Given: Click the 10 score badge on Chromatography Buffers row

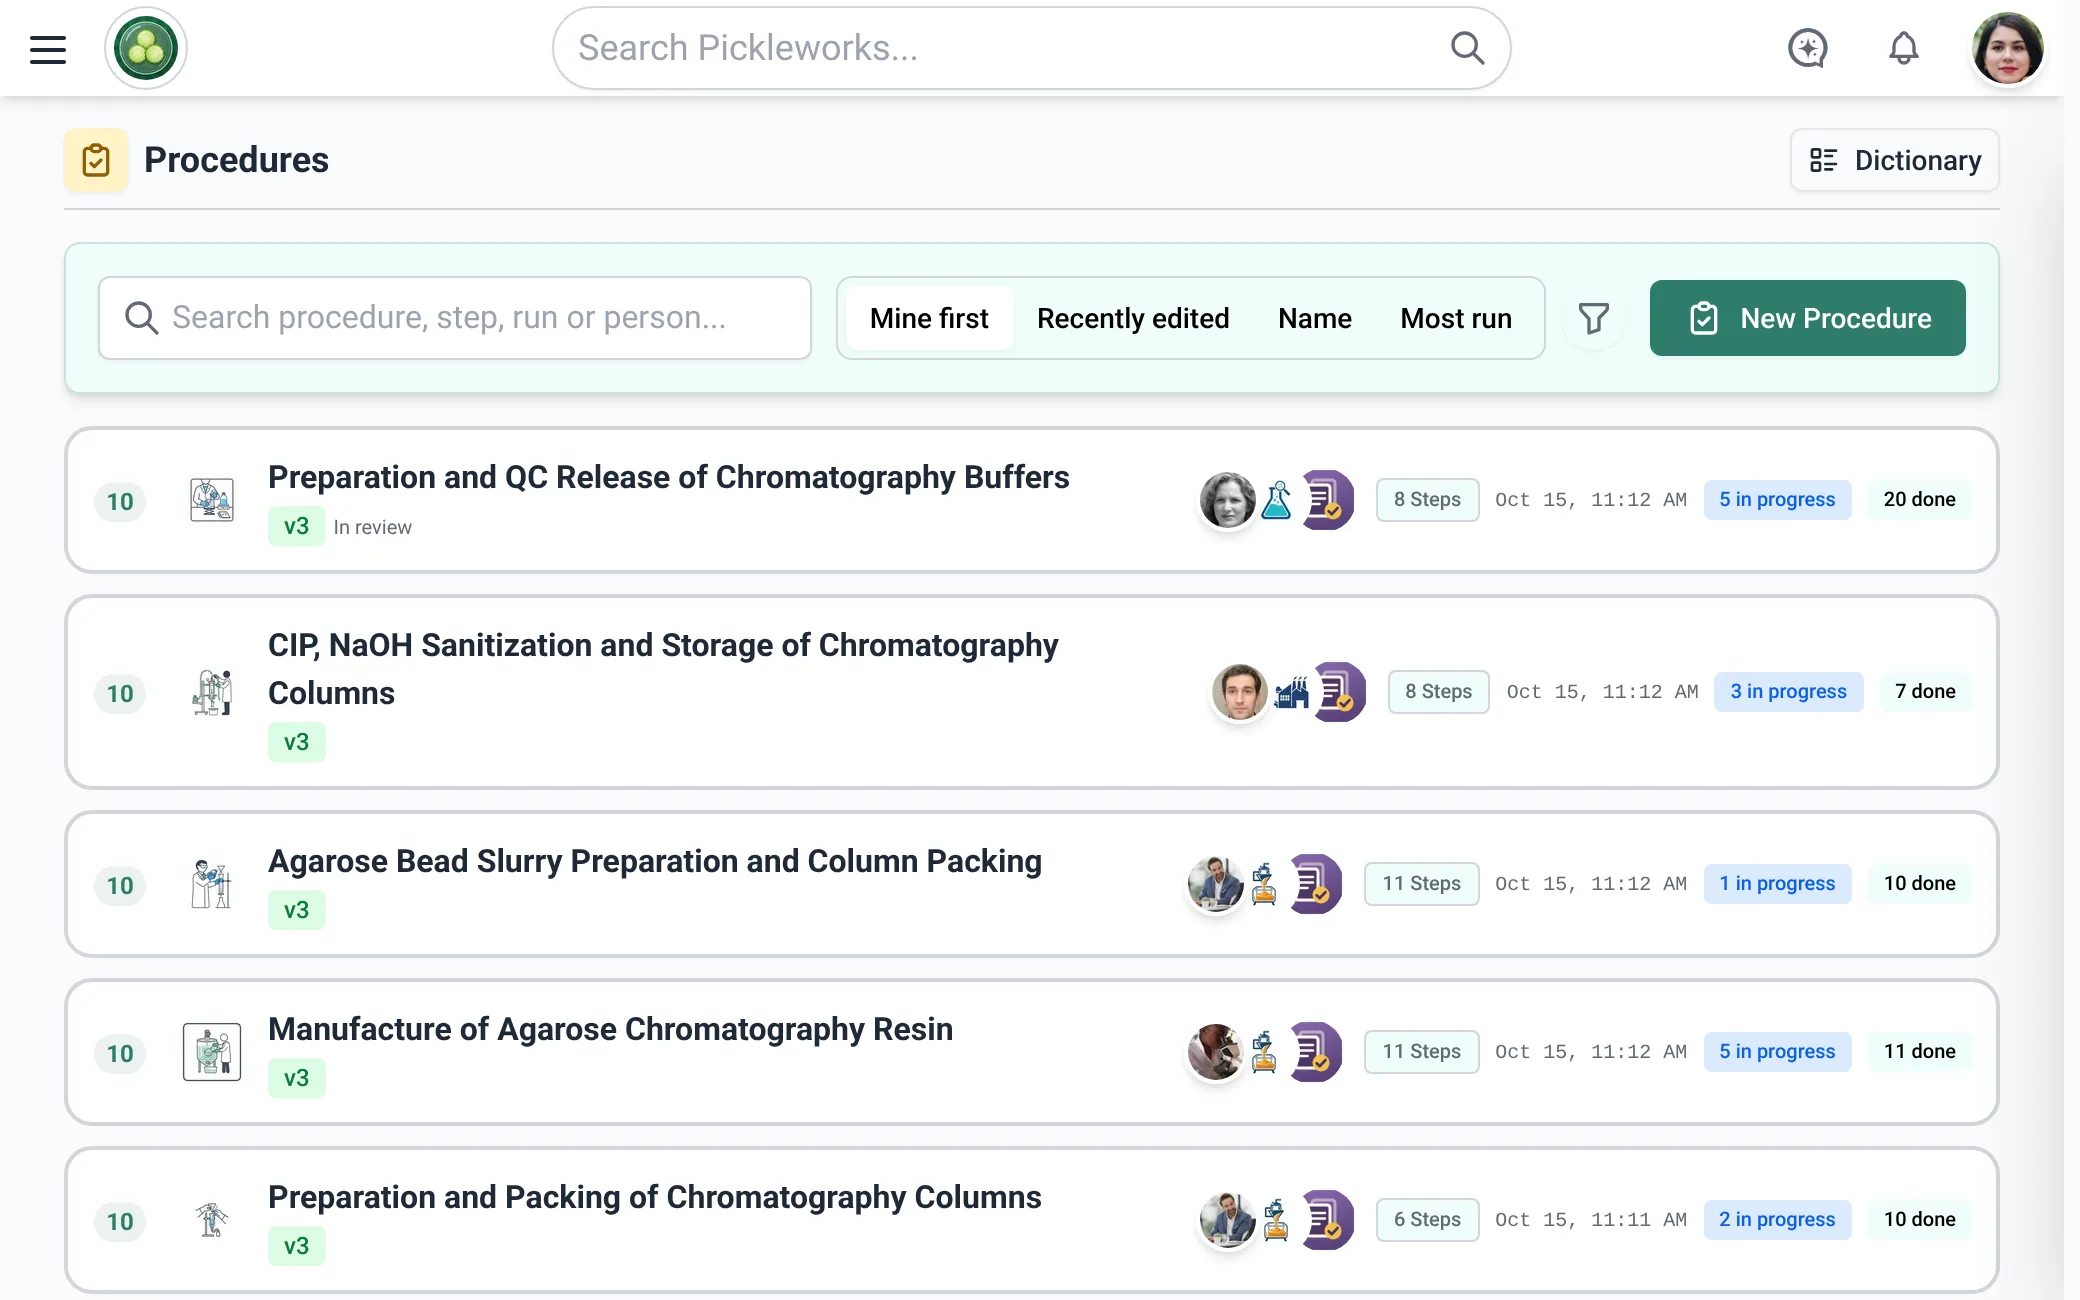Looking at the screenshot, I should coord(120,501).
